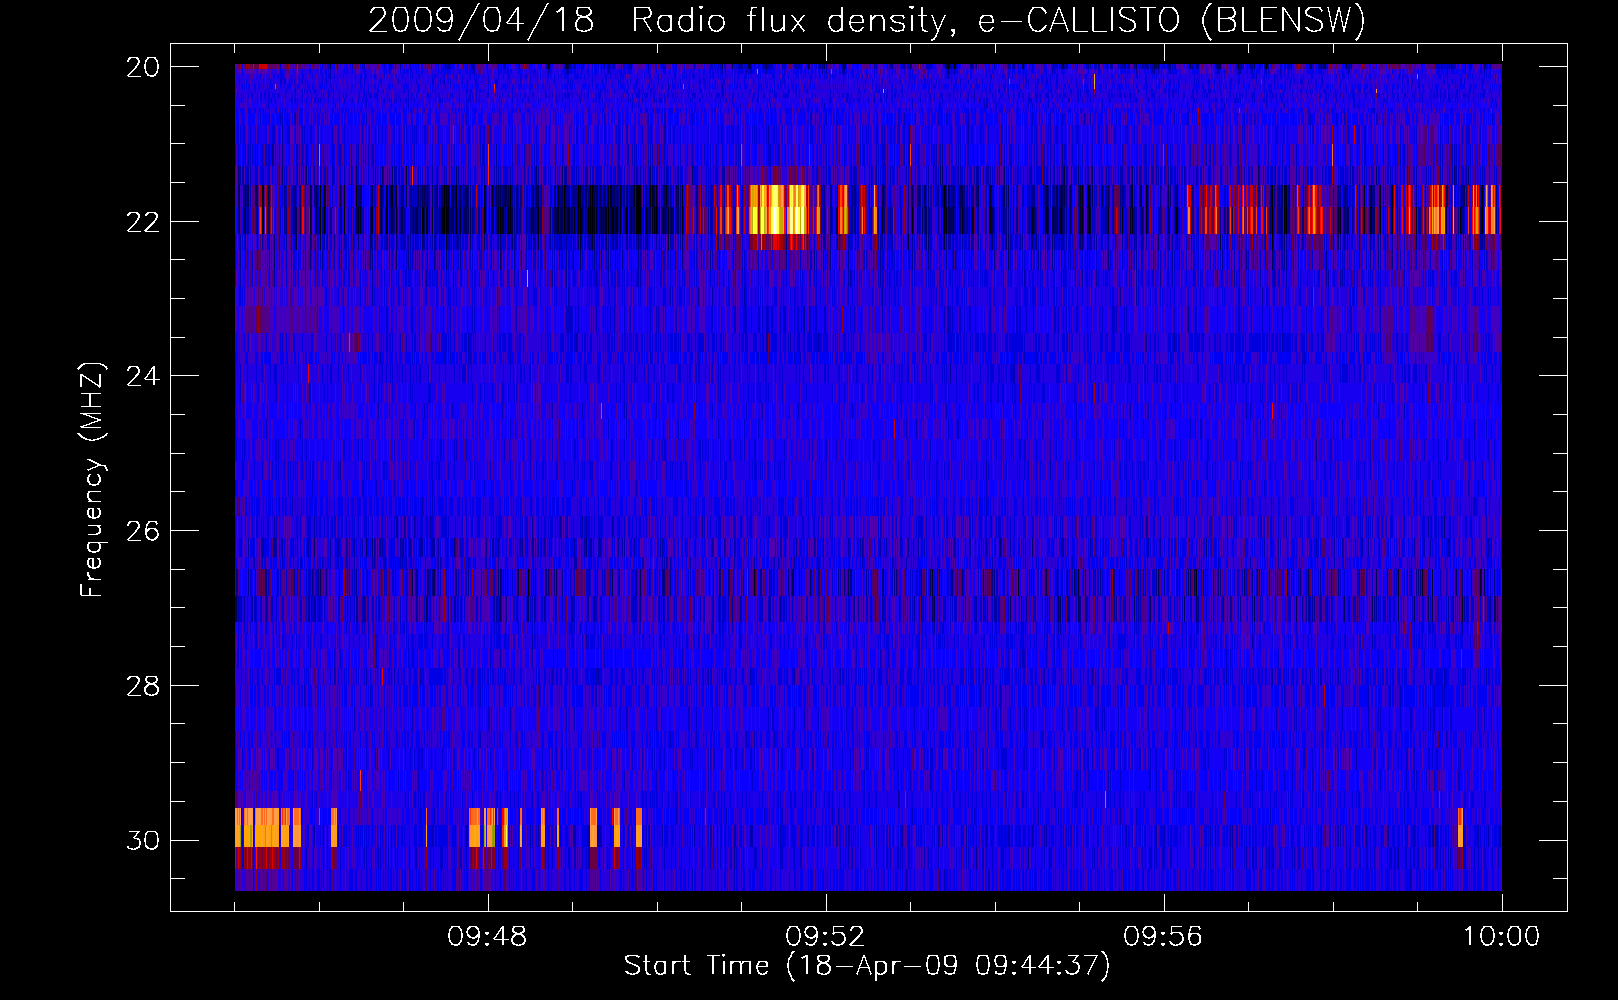Click the 20 MHz frequency tick label
Image resolution: width=1618 pixels, height=1000 pixels.
coord(143,66)
